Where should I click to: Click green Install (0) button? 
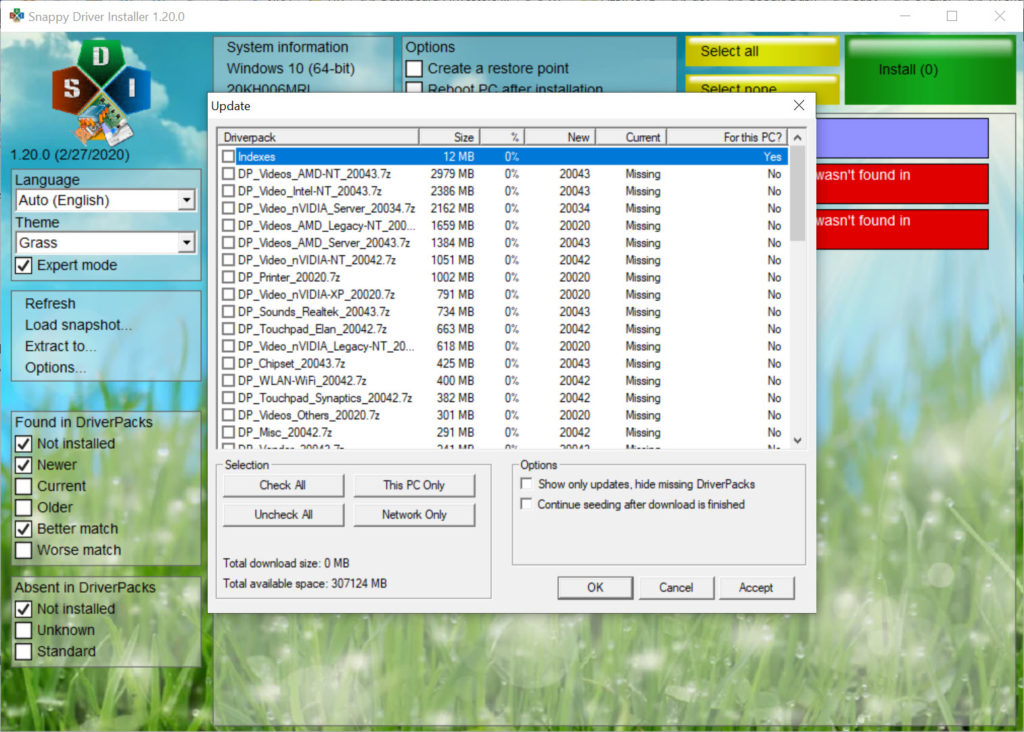930,70
